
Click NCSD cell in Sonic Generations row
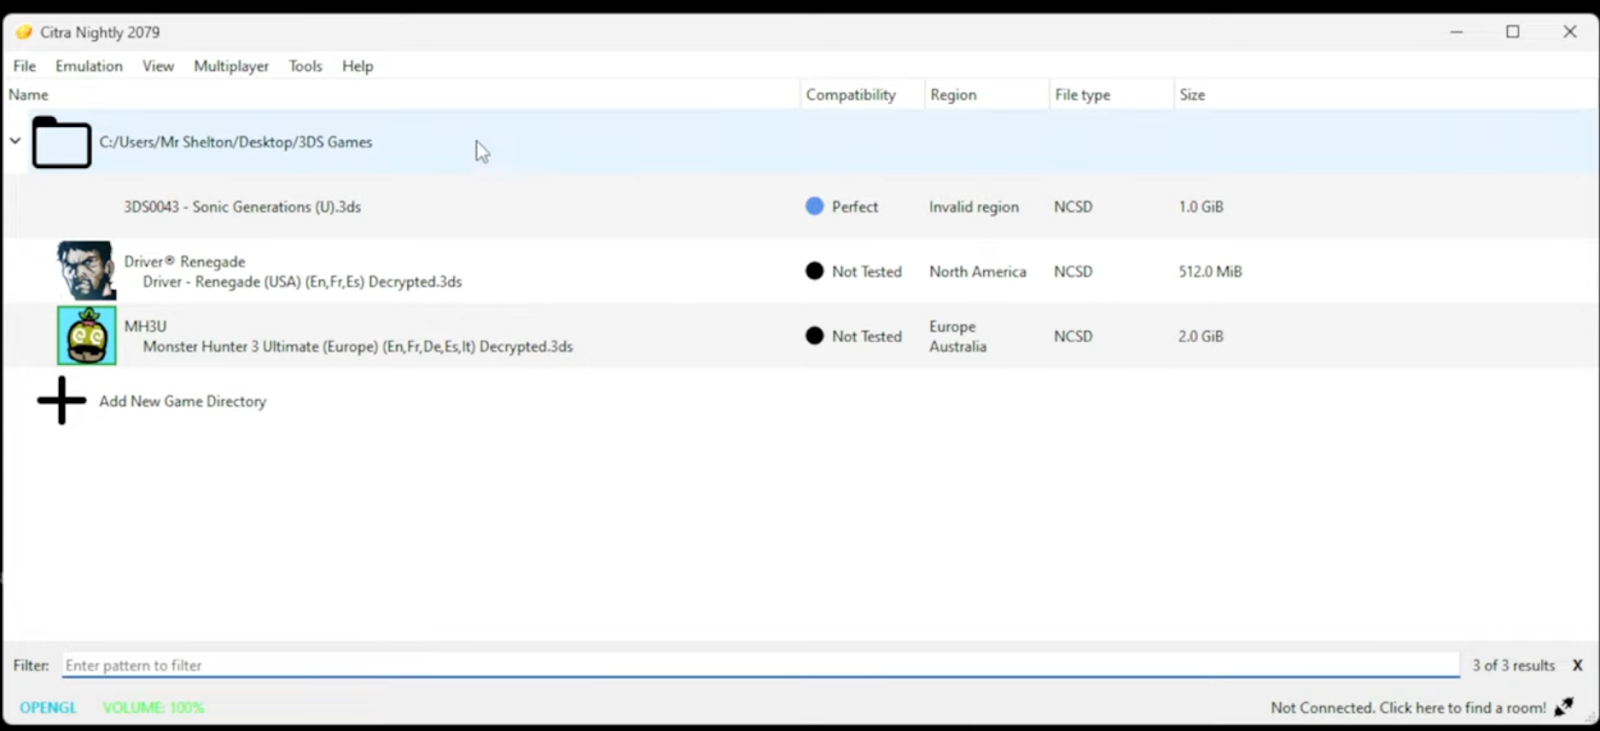pos(1073,207)
